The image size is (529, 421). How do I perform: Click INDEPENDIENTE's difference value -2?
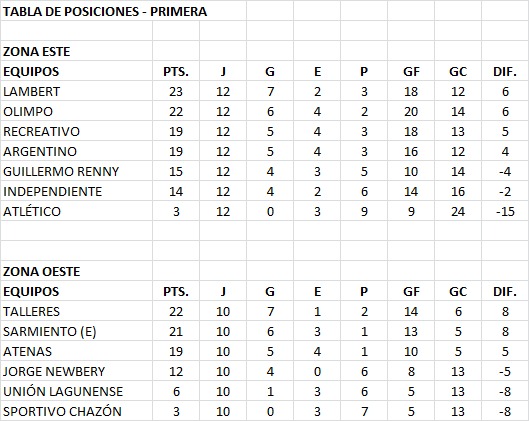click(505, 192)
